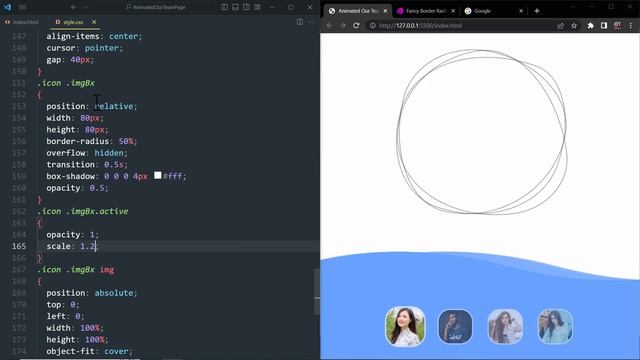Viewport: 640px width, 360px height.
Task: Switch to the index.html editor tab
Action: [x=22, y=22]
